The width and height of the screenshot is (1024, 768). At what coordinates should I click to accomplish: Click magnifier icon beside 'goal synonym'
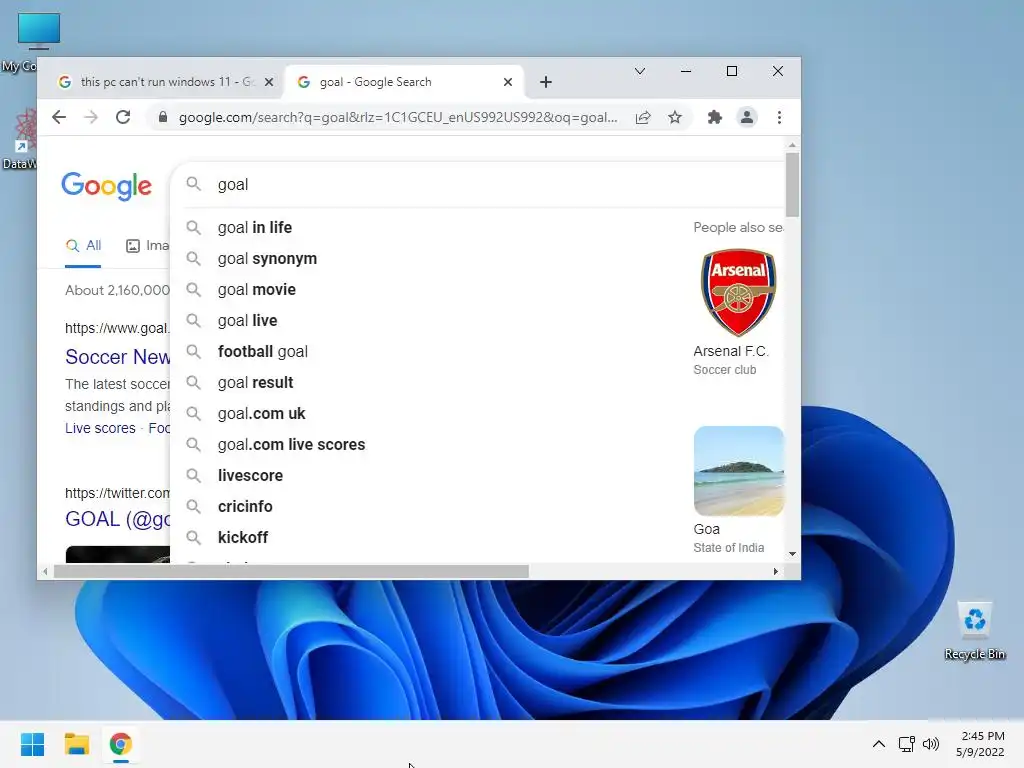[193, 259]
